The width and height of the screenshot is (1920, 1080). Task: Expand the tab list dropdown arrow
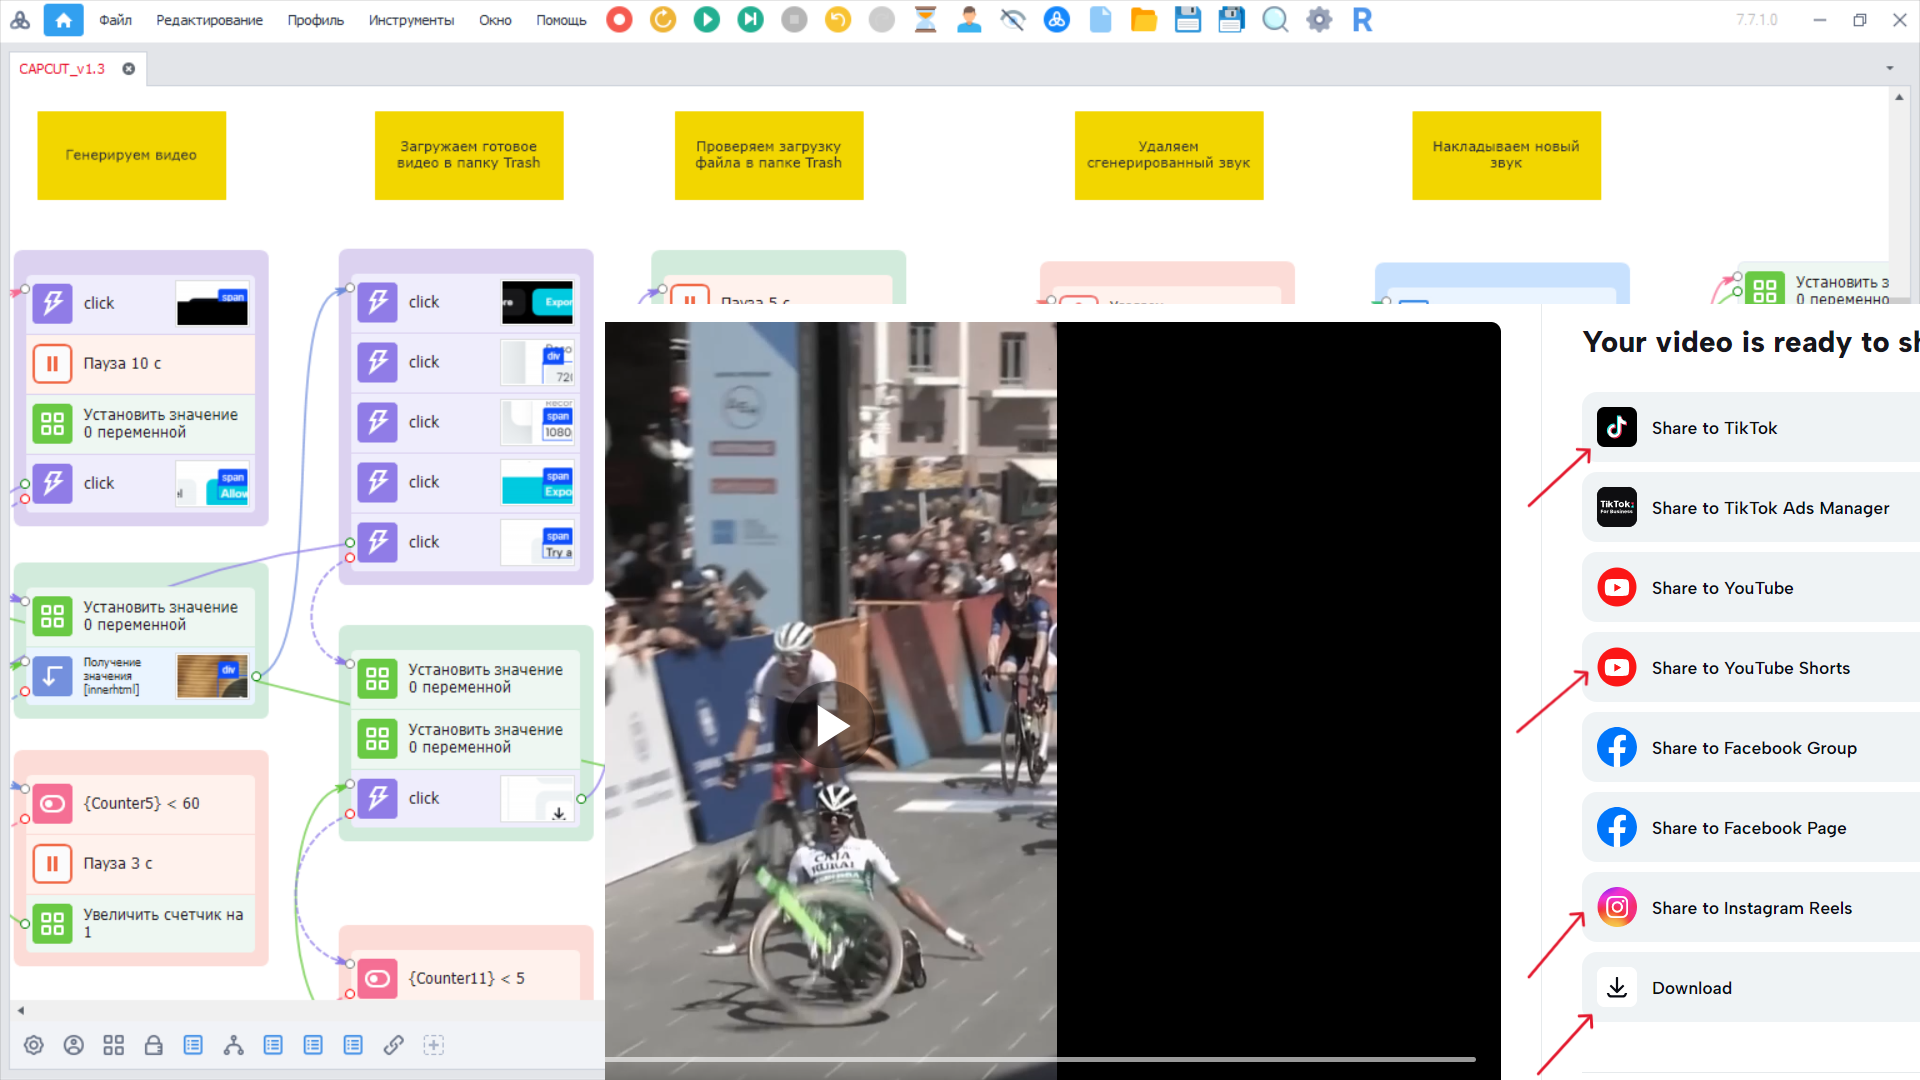1890,69
